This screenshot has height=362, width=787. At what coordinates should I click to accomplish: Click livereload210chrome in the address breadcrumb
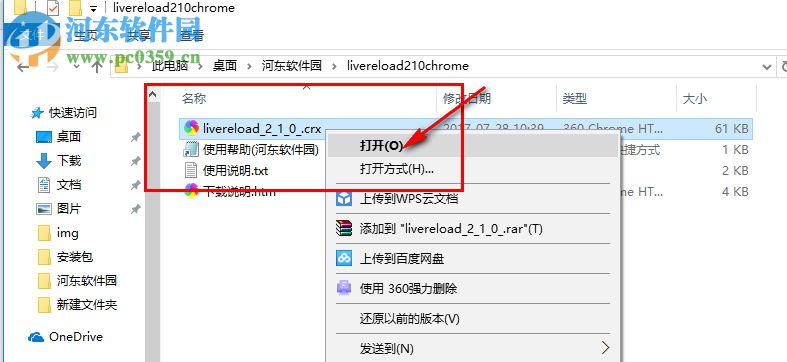click(408, 66)
